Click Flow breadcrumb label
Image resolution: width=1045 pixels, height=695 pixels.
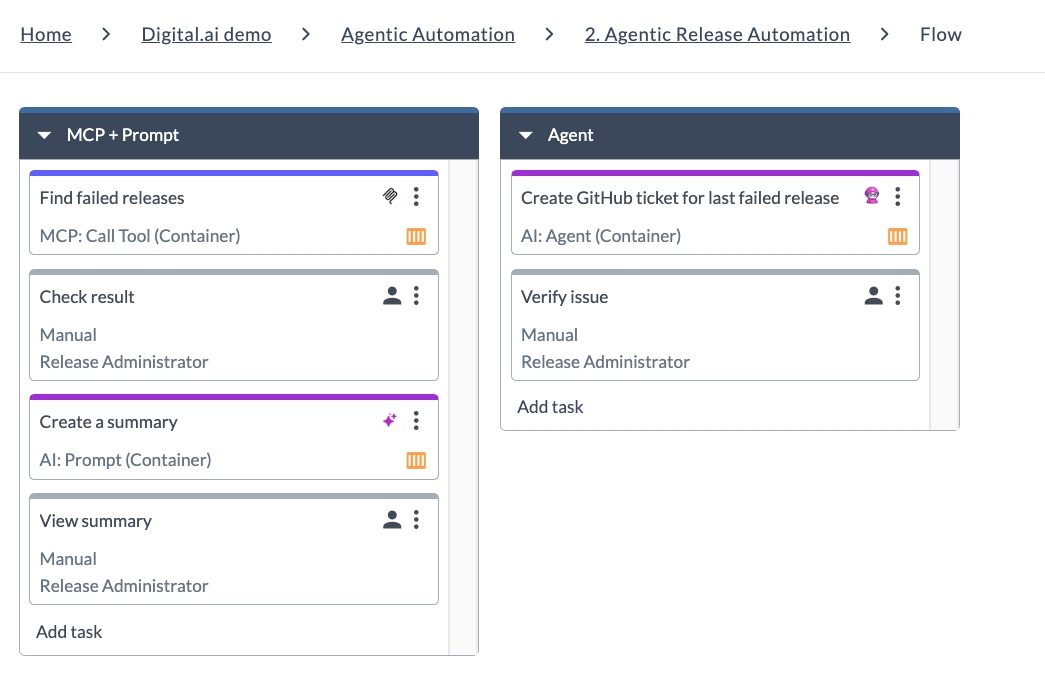point(940,34)
